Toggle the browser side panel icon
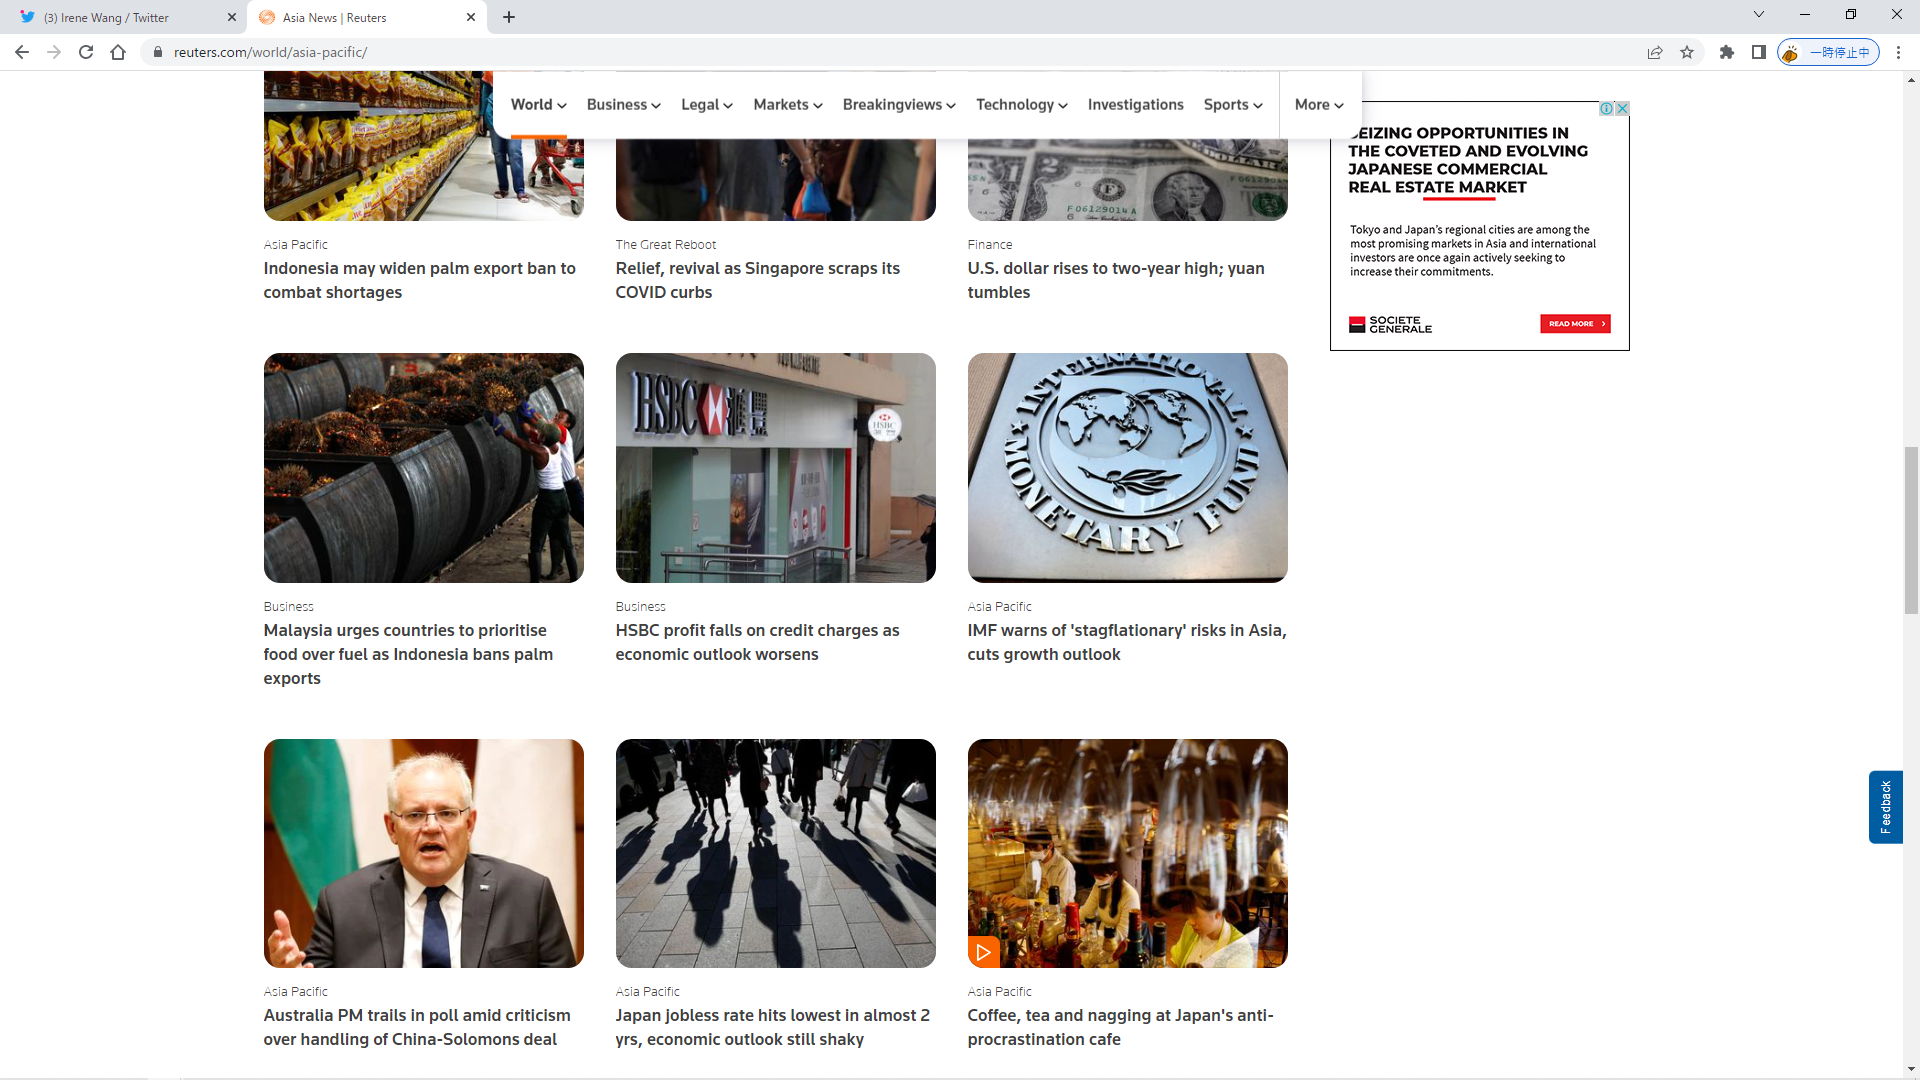Viewport: 1920px width, 1080px height. pos(1758,52)
